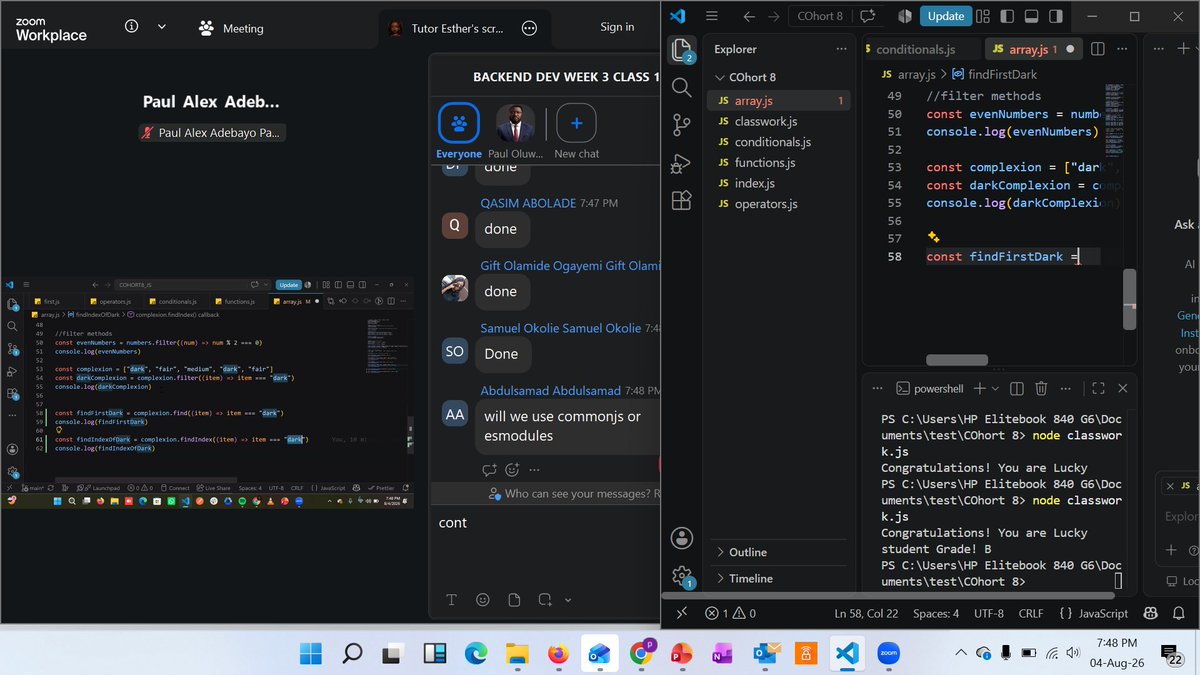This screenshot has height=675, width=1200.
Task: Open the Manage gear in VS Code
Action: coord(681,576)
